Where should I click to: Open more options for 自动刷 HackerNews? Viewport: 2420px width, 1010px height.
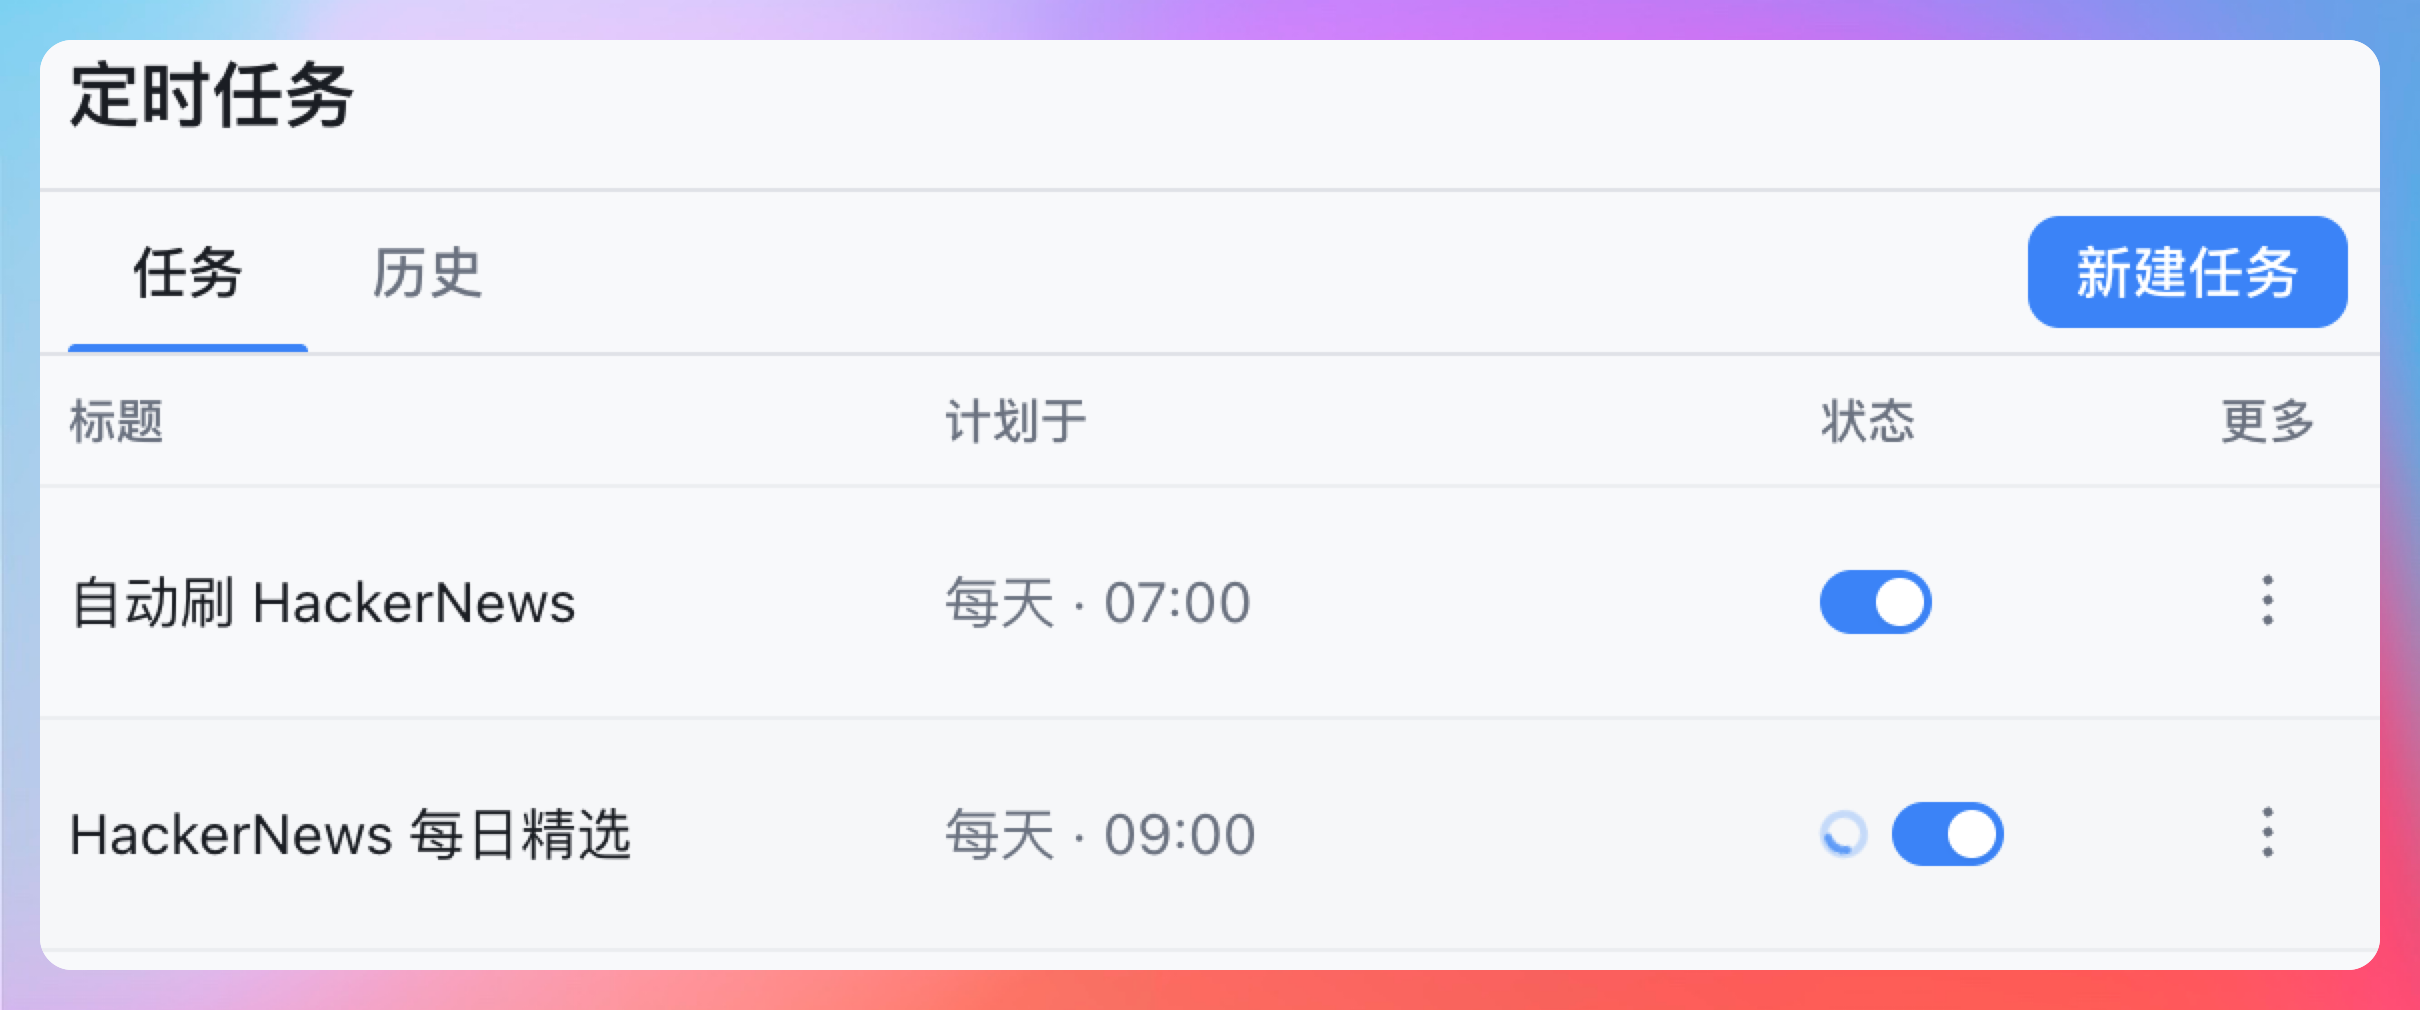2267,601
